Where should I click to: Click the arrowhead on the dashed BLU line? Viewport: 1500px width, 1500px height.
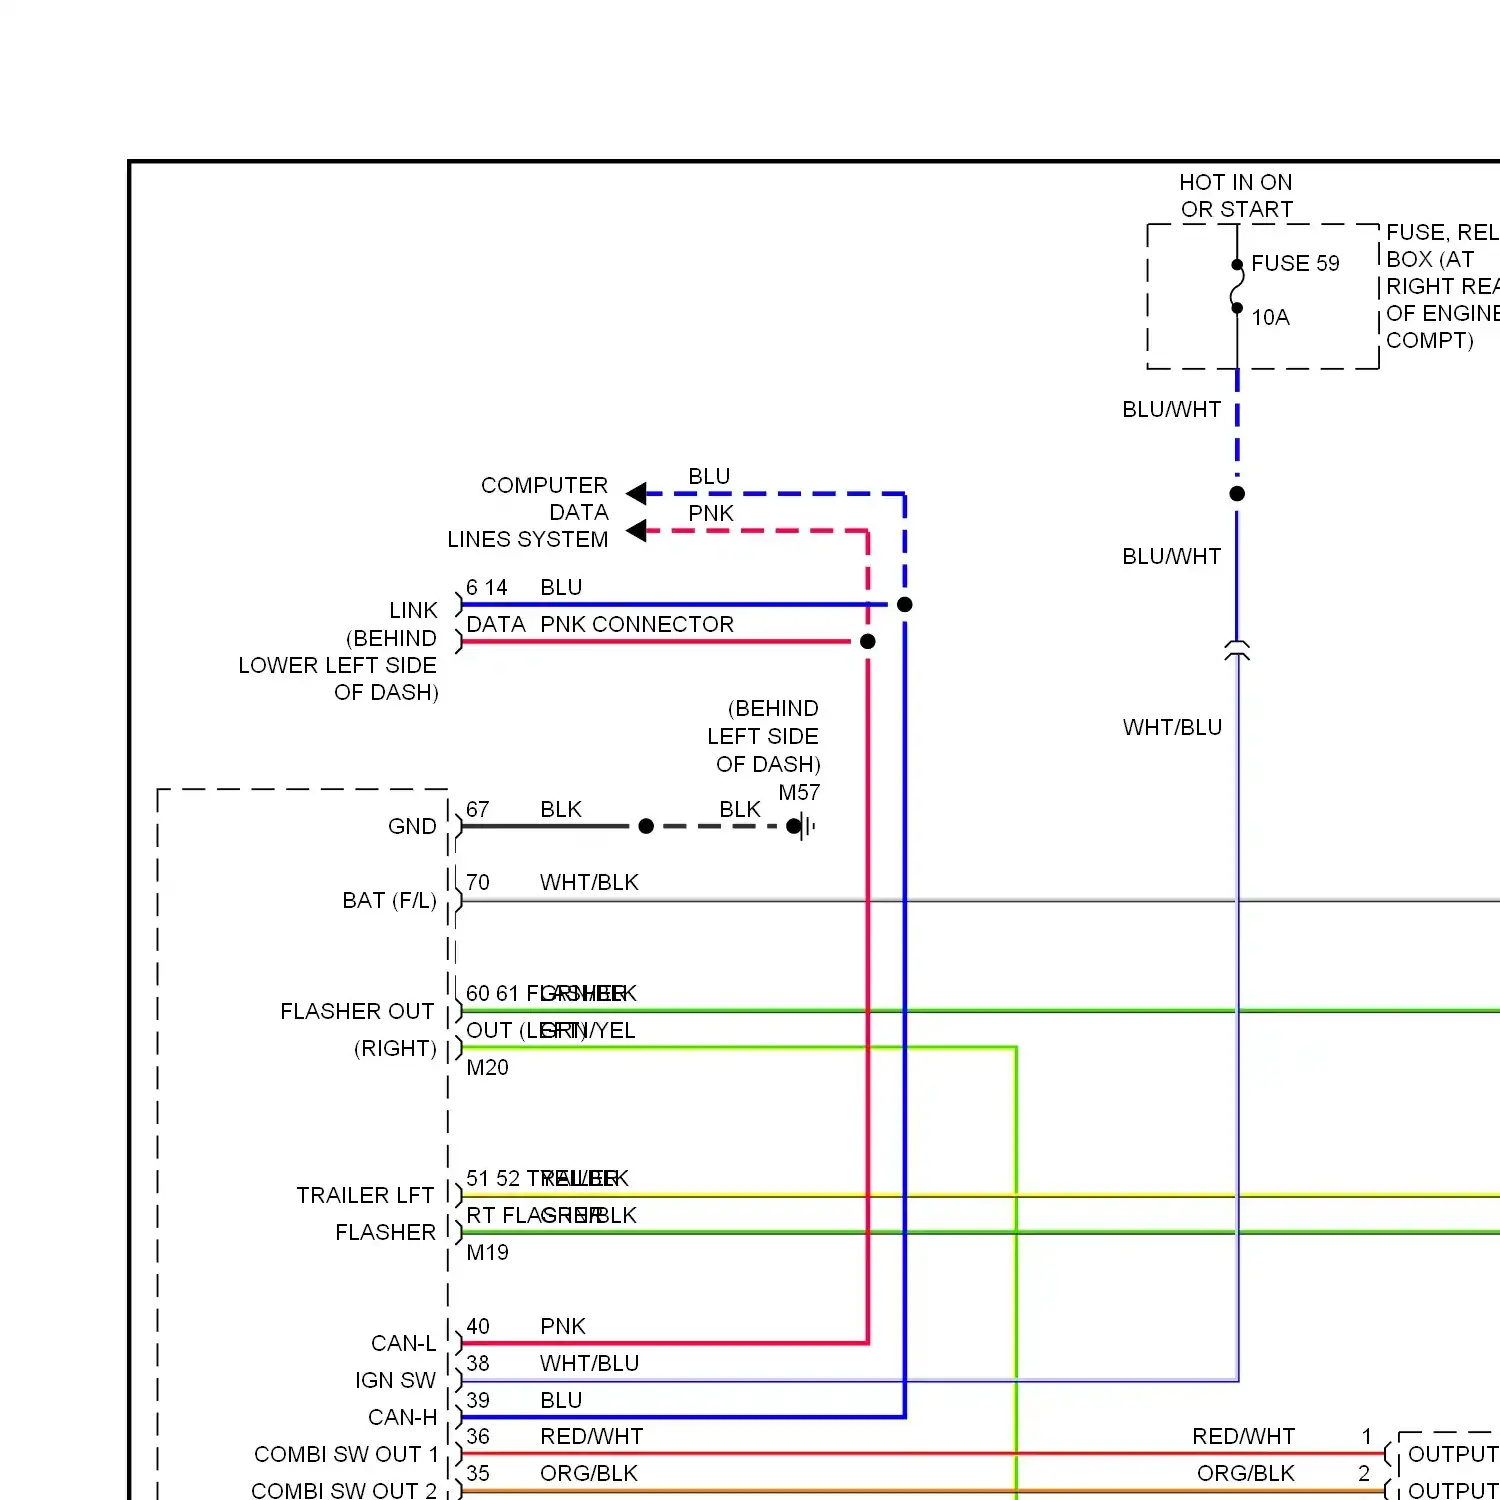pyautogui.click(x=636, y=493)
